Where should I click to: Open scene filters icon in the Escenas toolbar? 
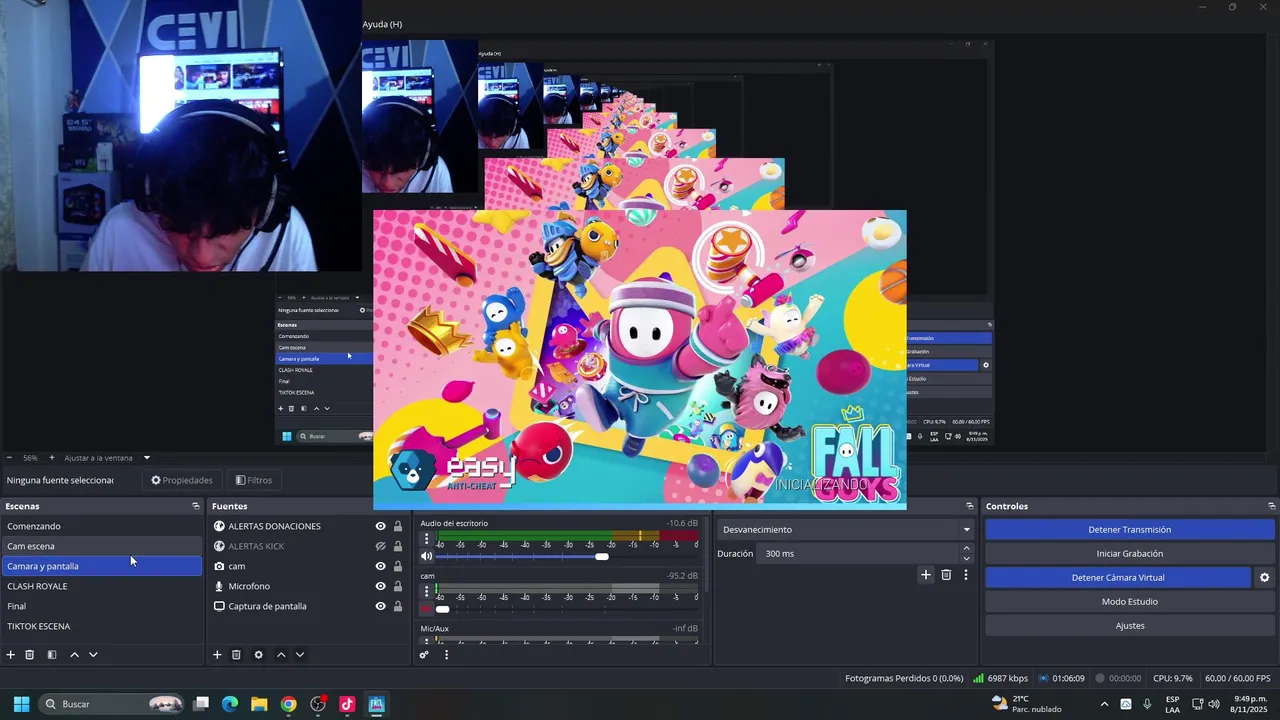point(52,655)
